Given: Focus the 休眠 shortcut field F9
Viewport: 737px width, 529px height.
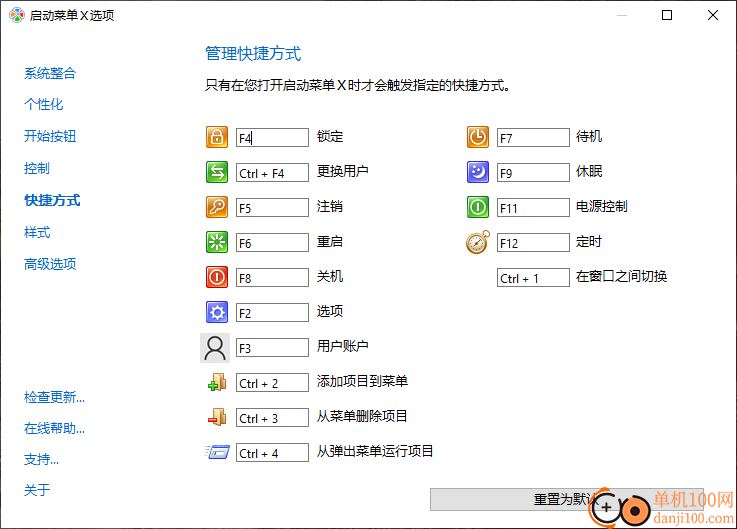Looking at the screenshot, I should pos(533,173).
